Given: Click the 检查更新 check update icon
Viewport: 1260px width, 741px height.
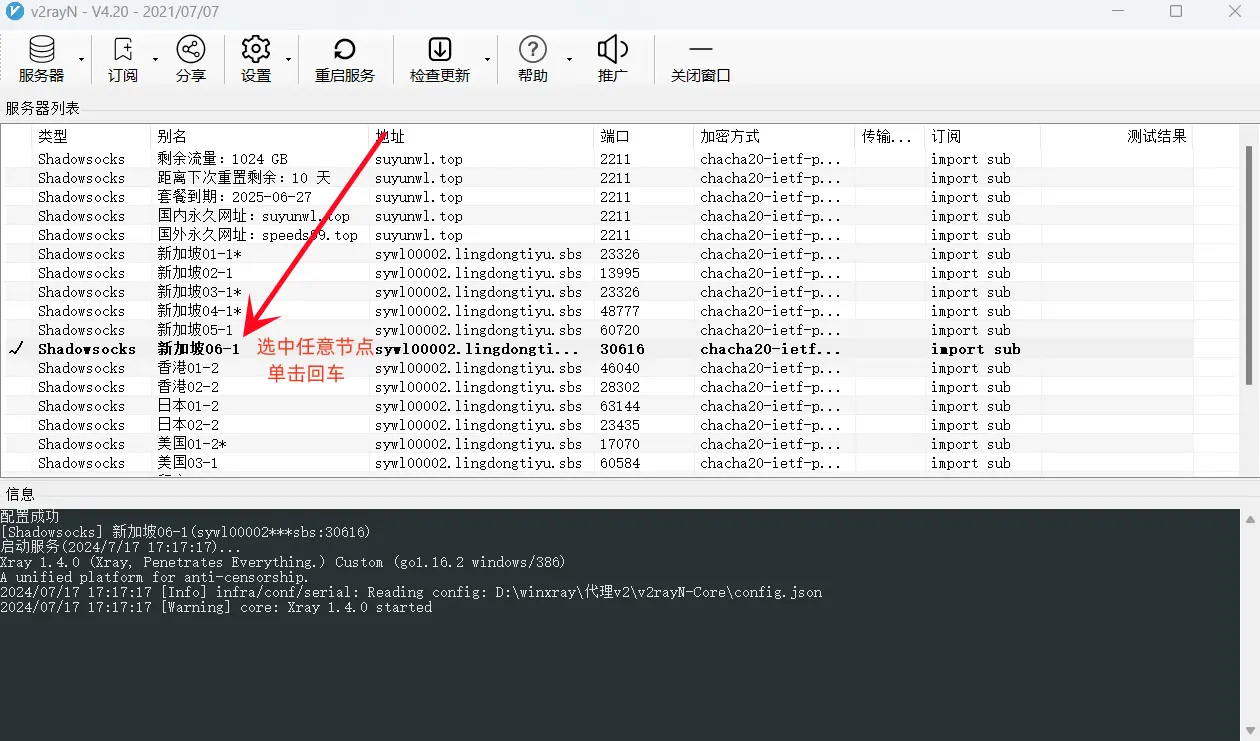Looking at the screenshot, I should click(440, 59).
